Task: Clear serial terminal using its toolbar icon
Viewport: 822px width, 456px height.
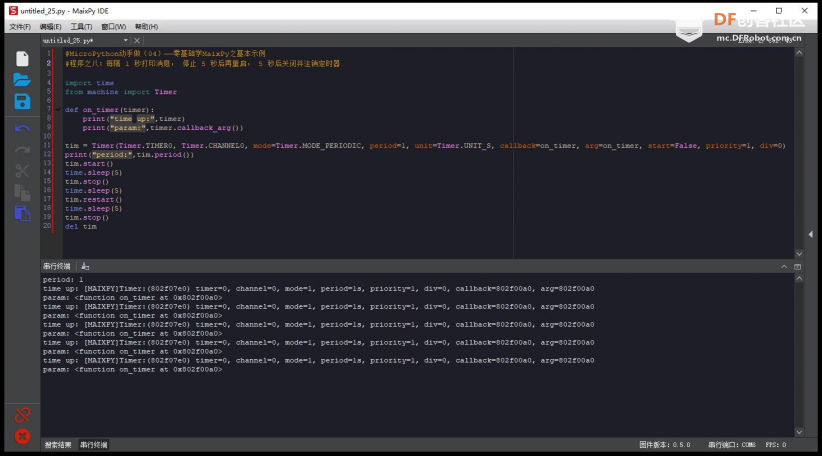Action: [85, 266]
